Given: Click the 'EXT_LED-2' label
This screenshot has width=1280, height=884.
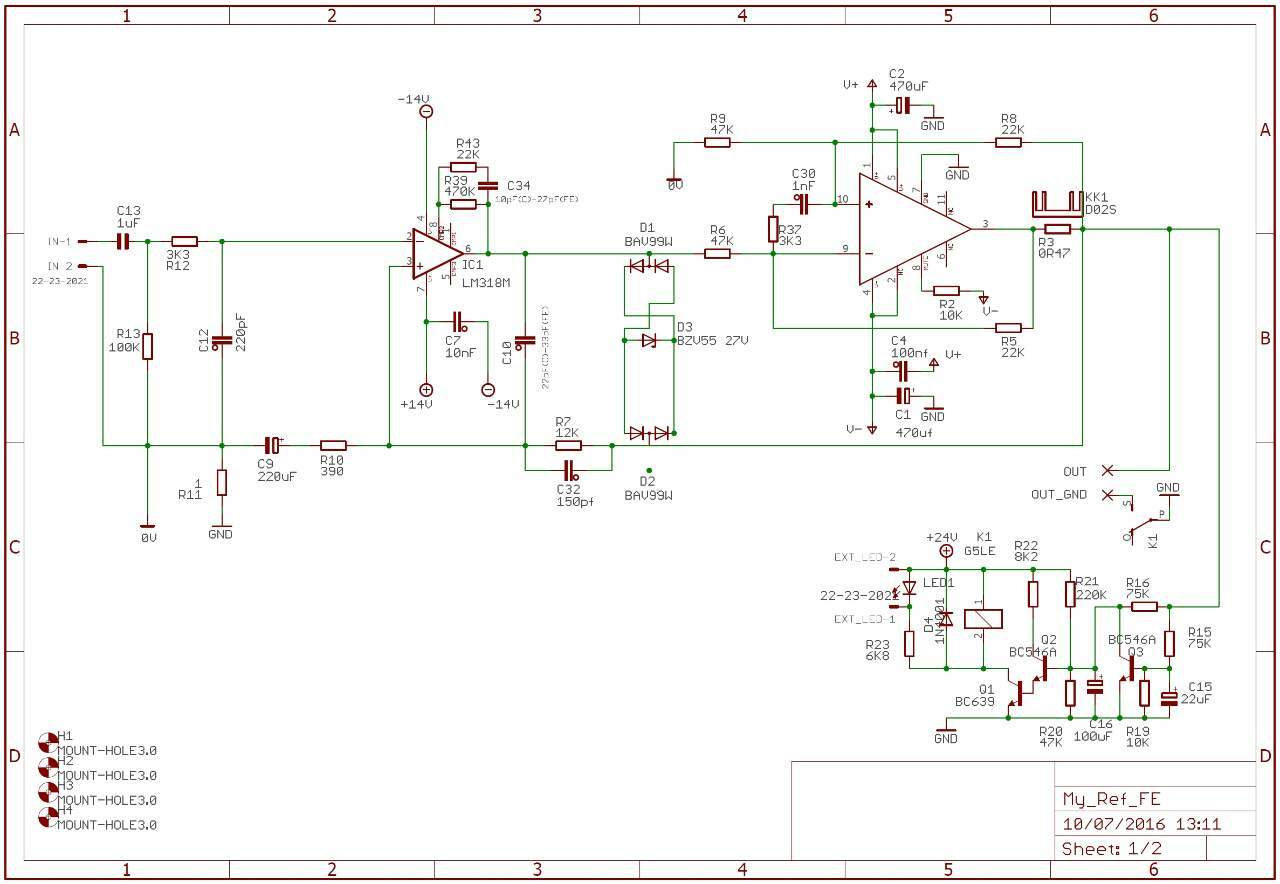Looking at the screenshot, I should click(x=864, y=557).
